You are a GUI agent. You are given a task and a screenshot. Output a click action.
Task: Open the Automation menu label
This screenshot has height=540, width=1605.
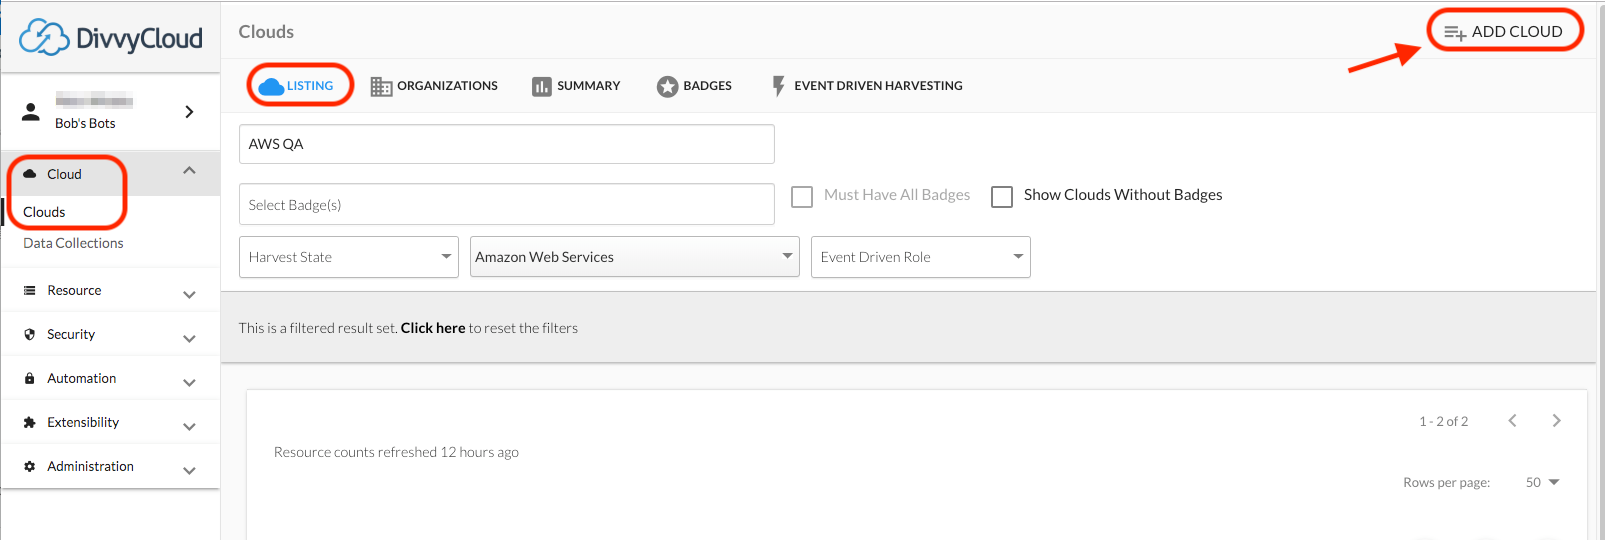(82, 378)
